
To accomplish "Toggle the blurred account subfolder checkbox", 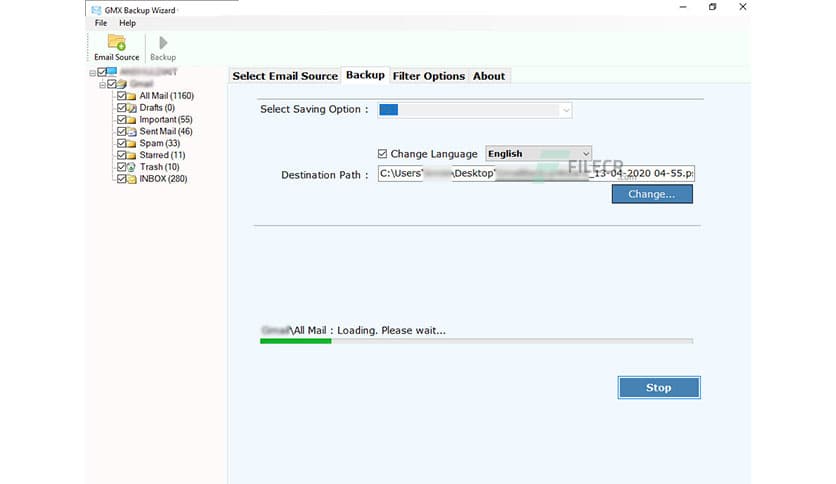I will click(111, 84).
